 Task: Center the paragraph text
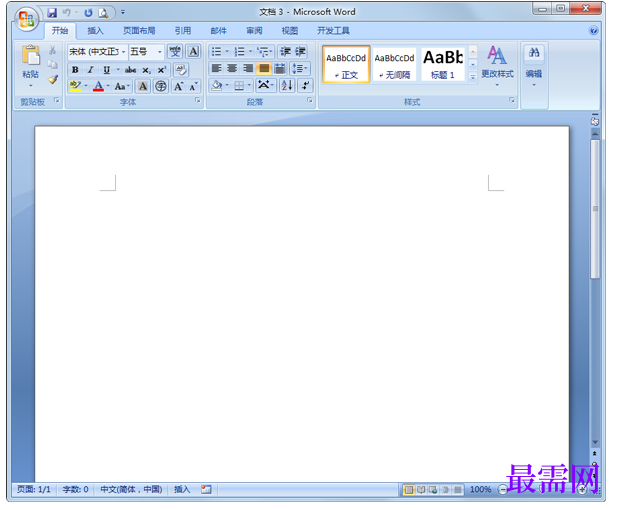[232, 69]
